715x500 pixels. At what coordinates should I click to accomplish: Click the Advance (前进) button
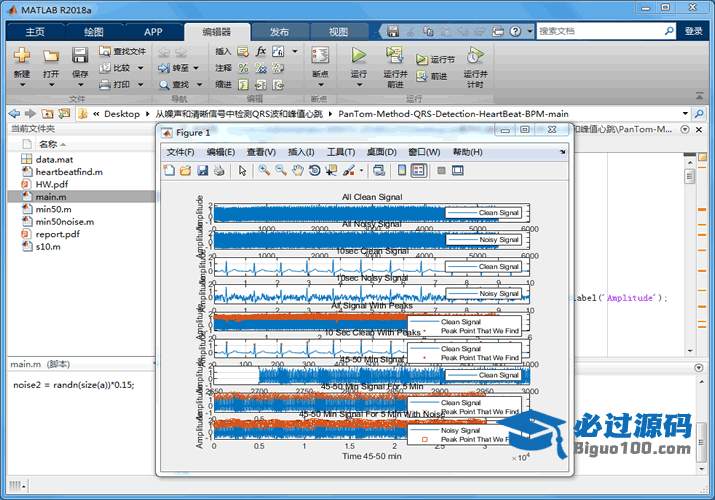point(431,76)
